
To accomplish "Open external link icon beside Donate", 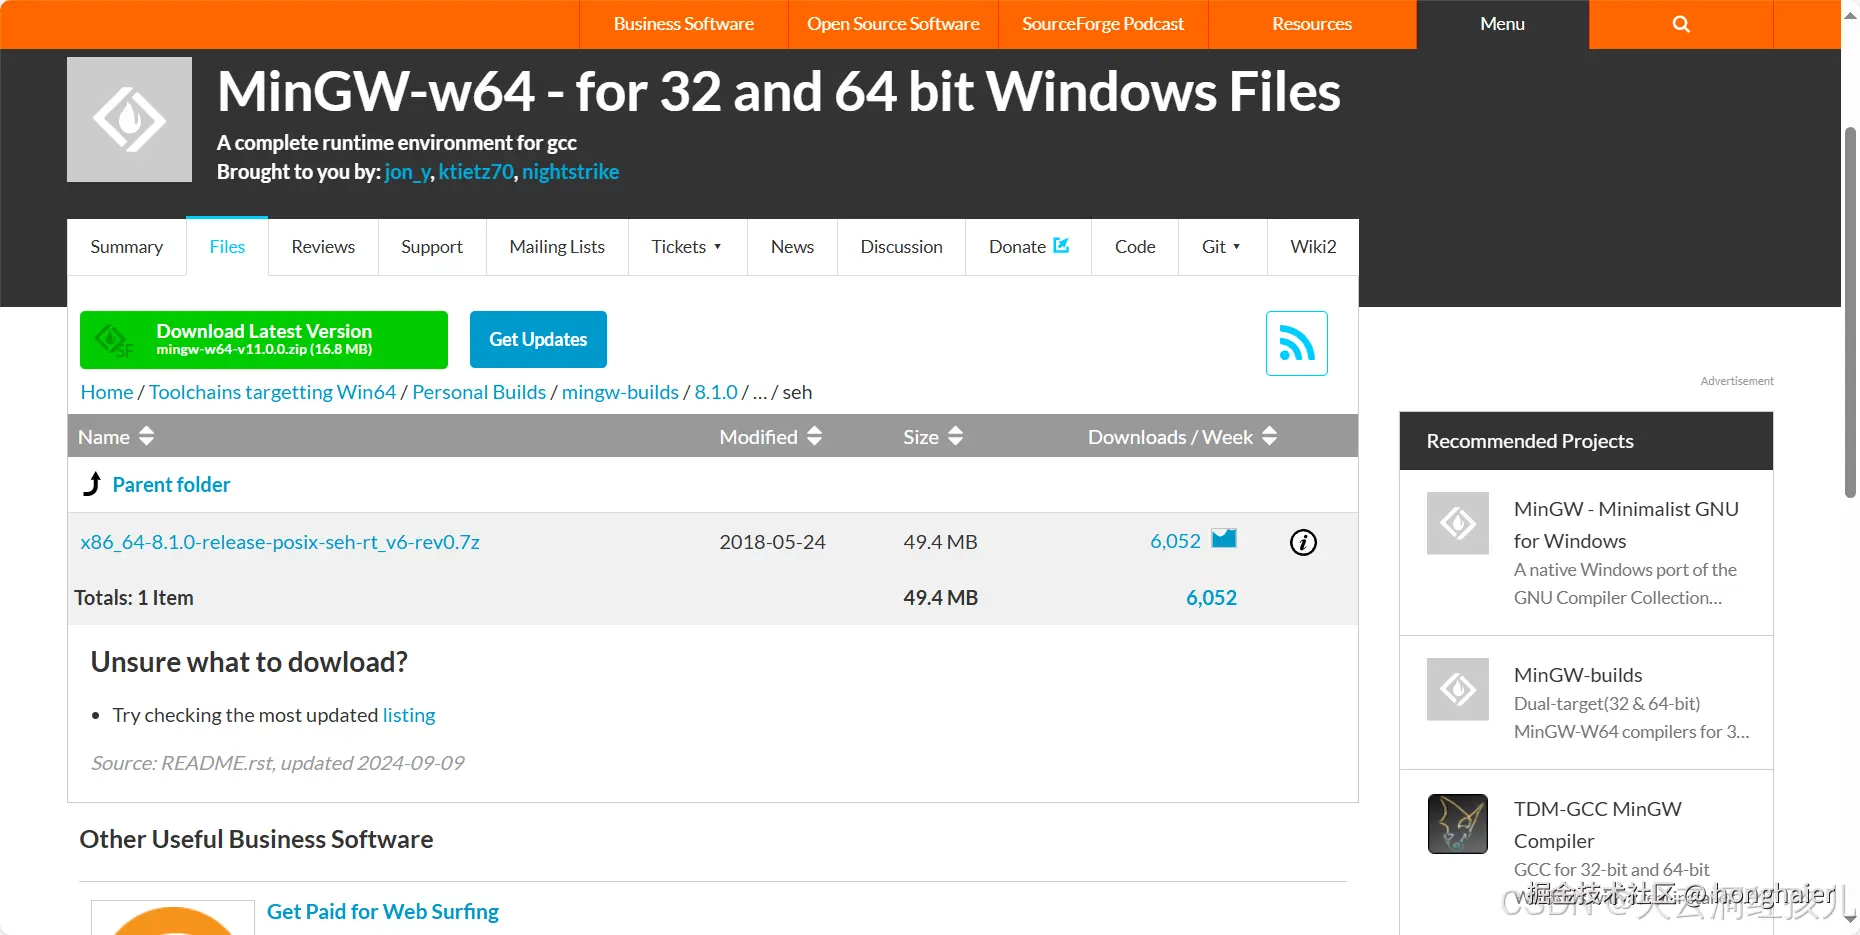I will tap(1061, 245).
